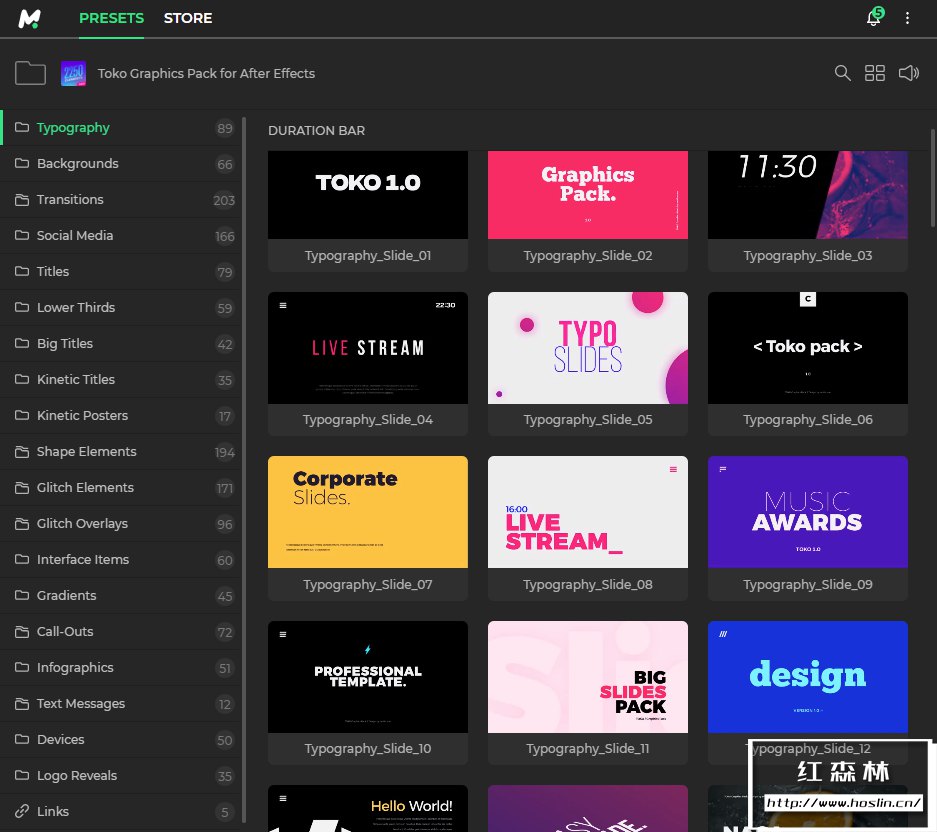This screenshot has height=832, width=937.
Task: Open the search magnifier icon
Action: tap(843, 73)
